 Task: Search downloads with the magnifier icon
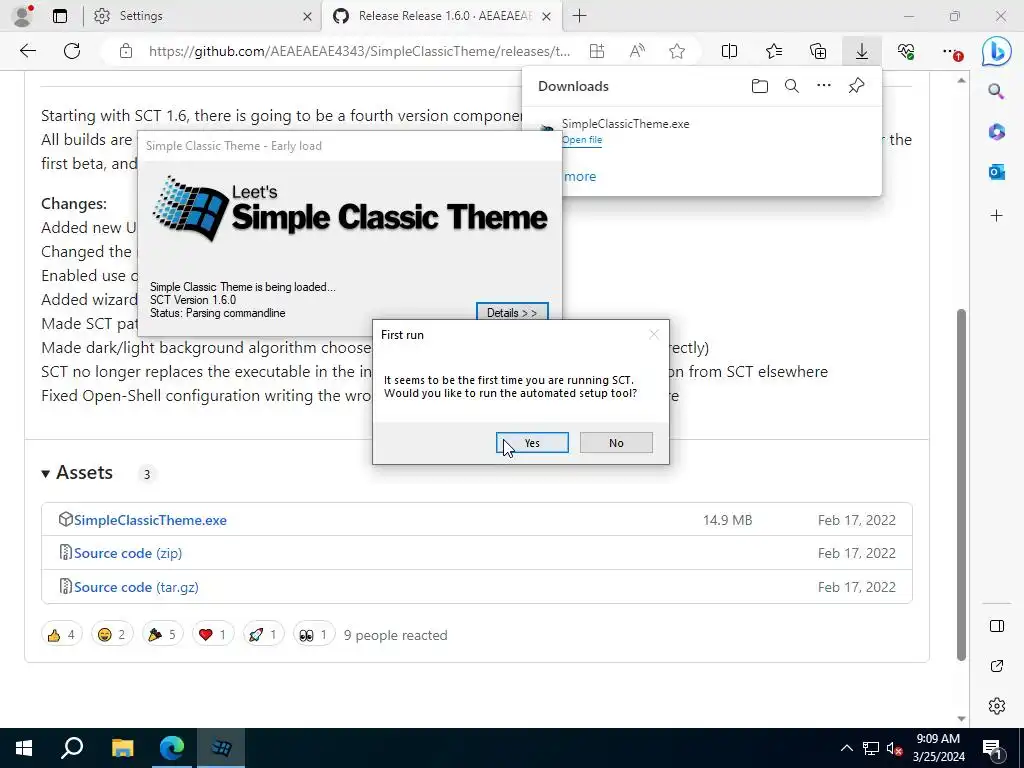(x=792, y=86)
